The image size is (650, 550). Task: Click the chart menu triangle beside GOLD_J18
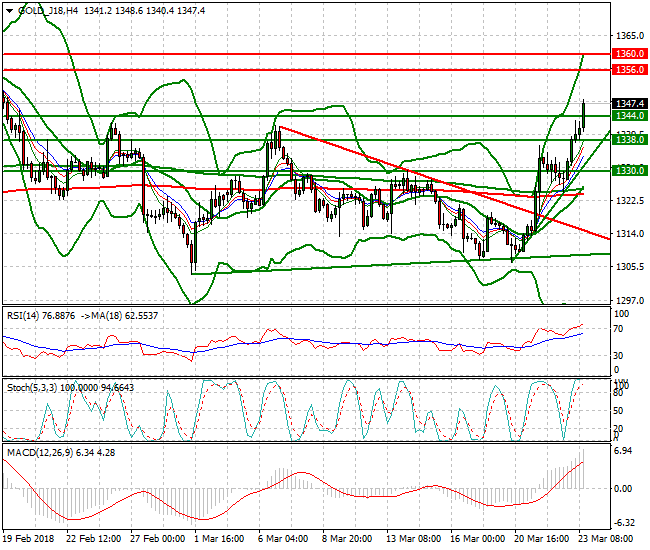point(10,11)
